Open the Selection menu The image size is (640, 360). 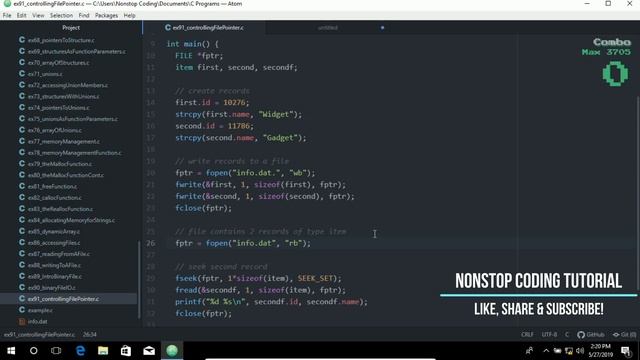coord(61,16)
